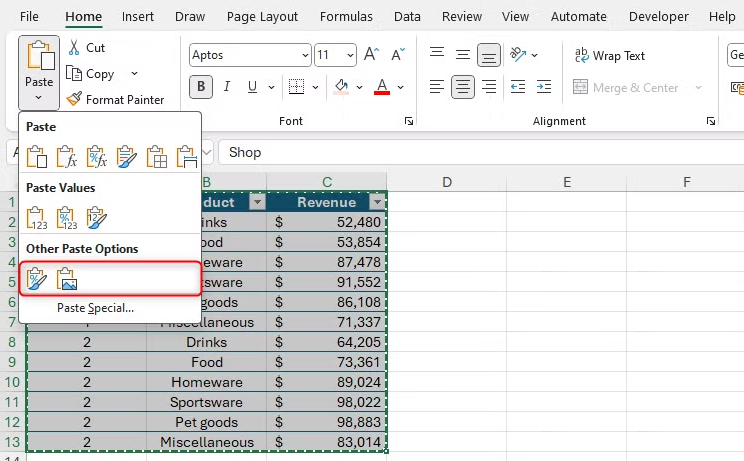Image resolution: width=744 pixels, height=461 pixels.
Task: Center text horizontally
Action: (463, 87)
